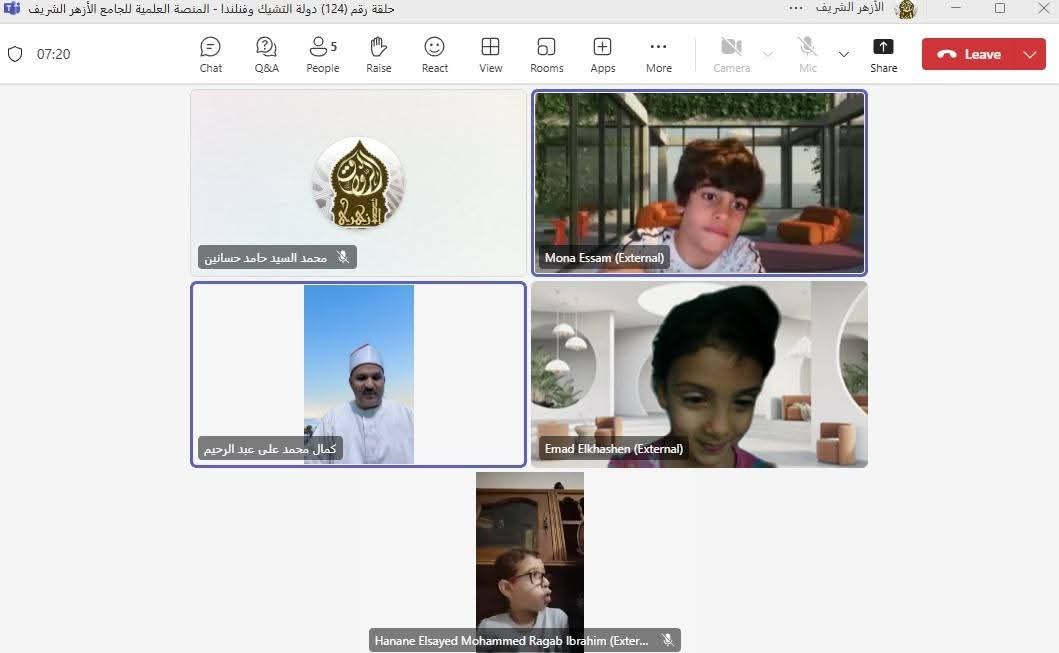Toggle the Camera on

731,54
